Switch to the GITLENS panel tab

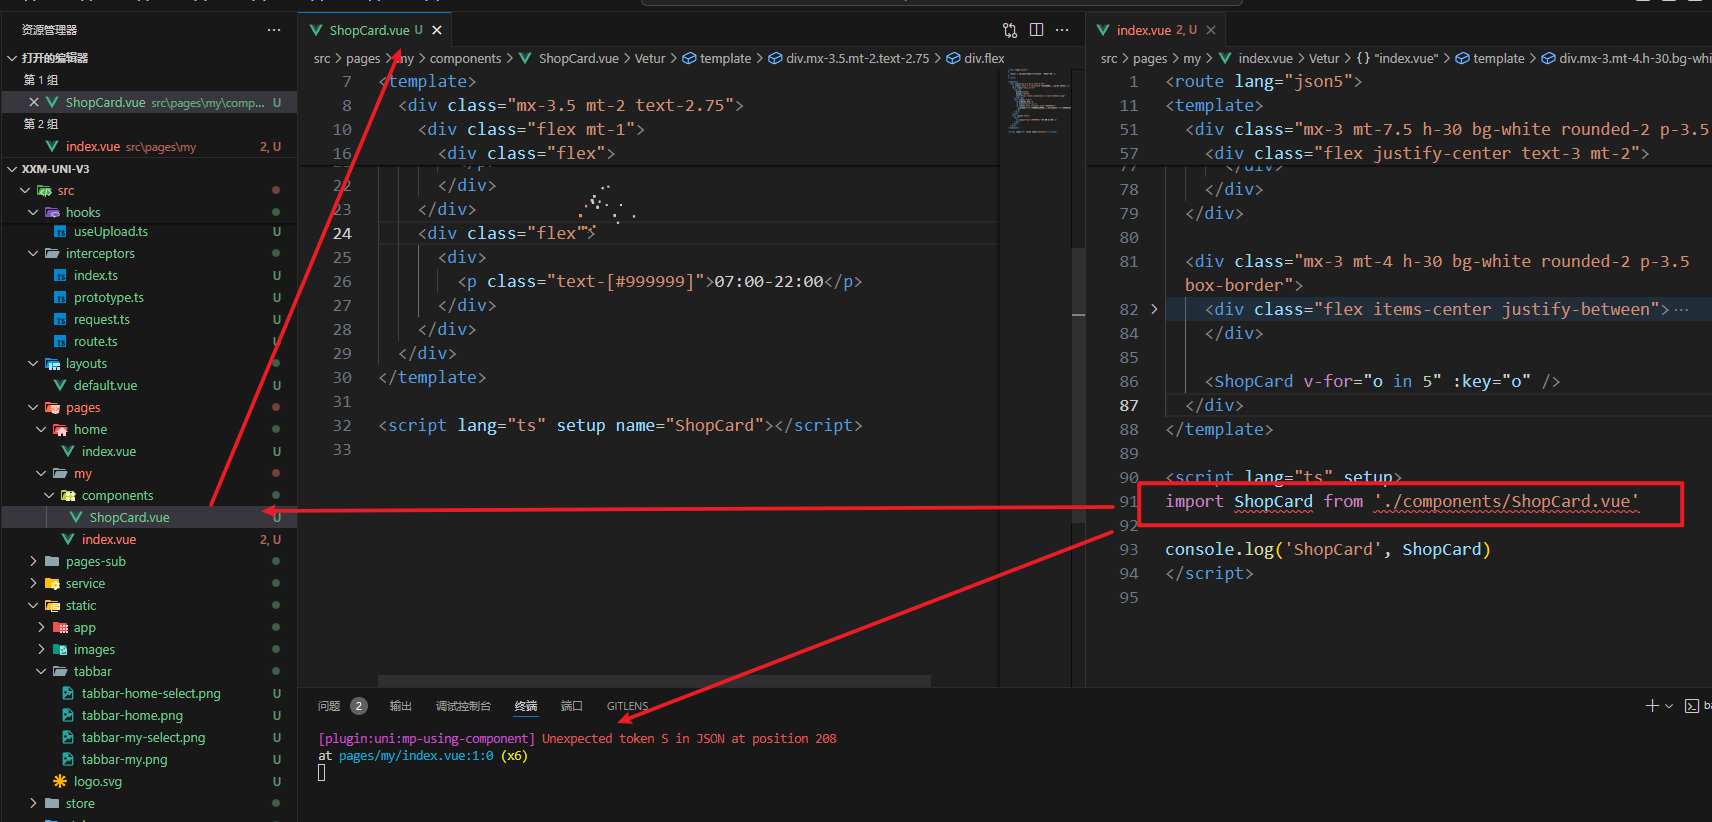click(627, 706)
